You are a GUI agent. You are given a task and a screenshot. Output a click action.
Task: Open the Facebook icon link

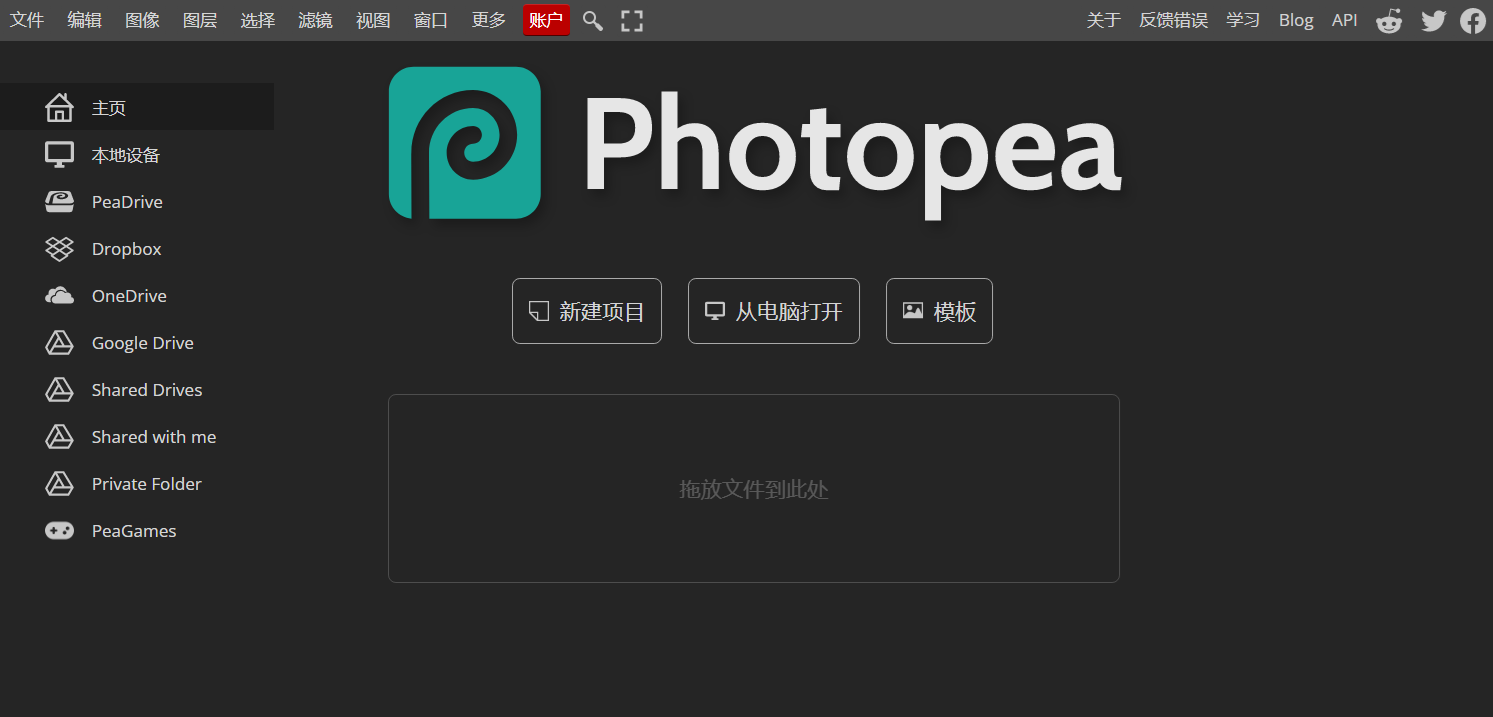[1473, 21]
